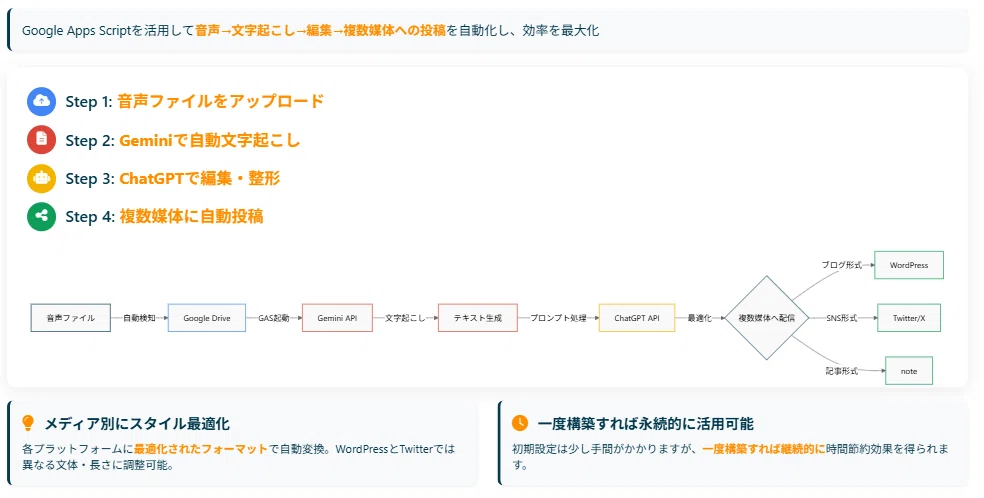Click Step 1 text 音声ファイルをアップロード

[220, 102]
